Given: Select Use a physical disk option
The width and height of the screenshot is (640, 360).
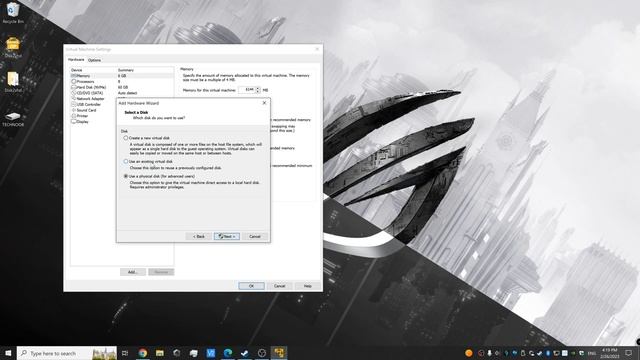Looking at the screenshot, I should (x=160, y=176).
